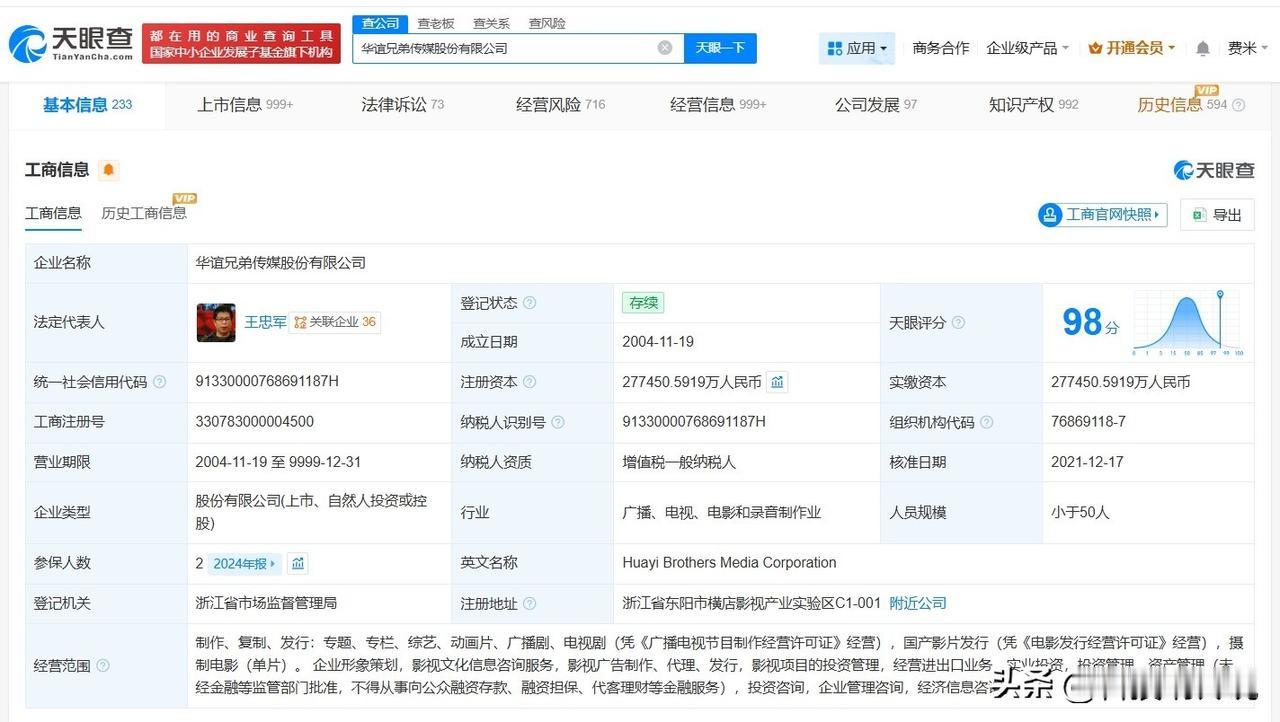The height and width of the screenshot is (722, 1280).
Task: Expand the 应用 dropdown menu
Action: pos(858,48)
